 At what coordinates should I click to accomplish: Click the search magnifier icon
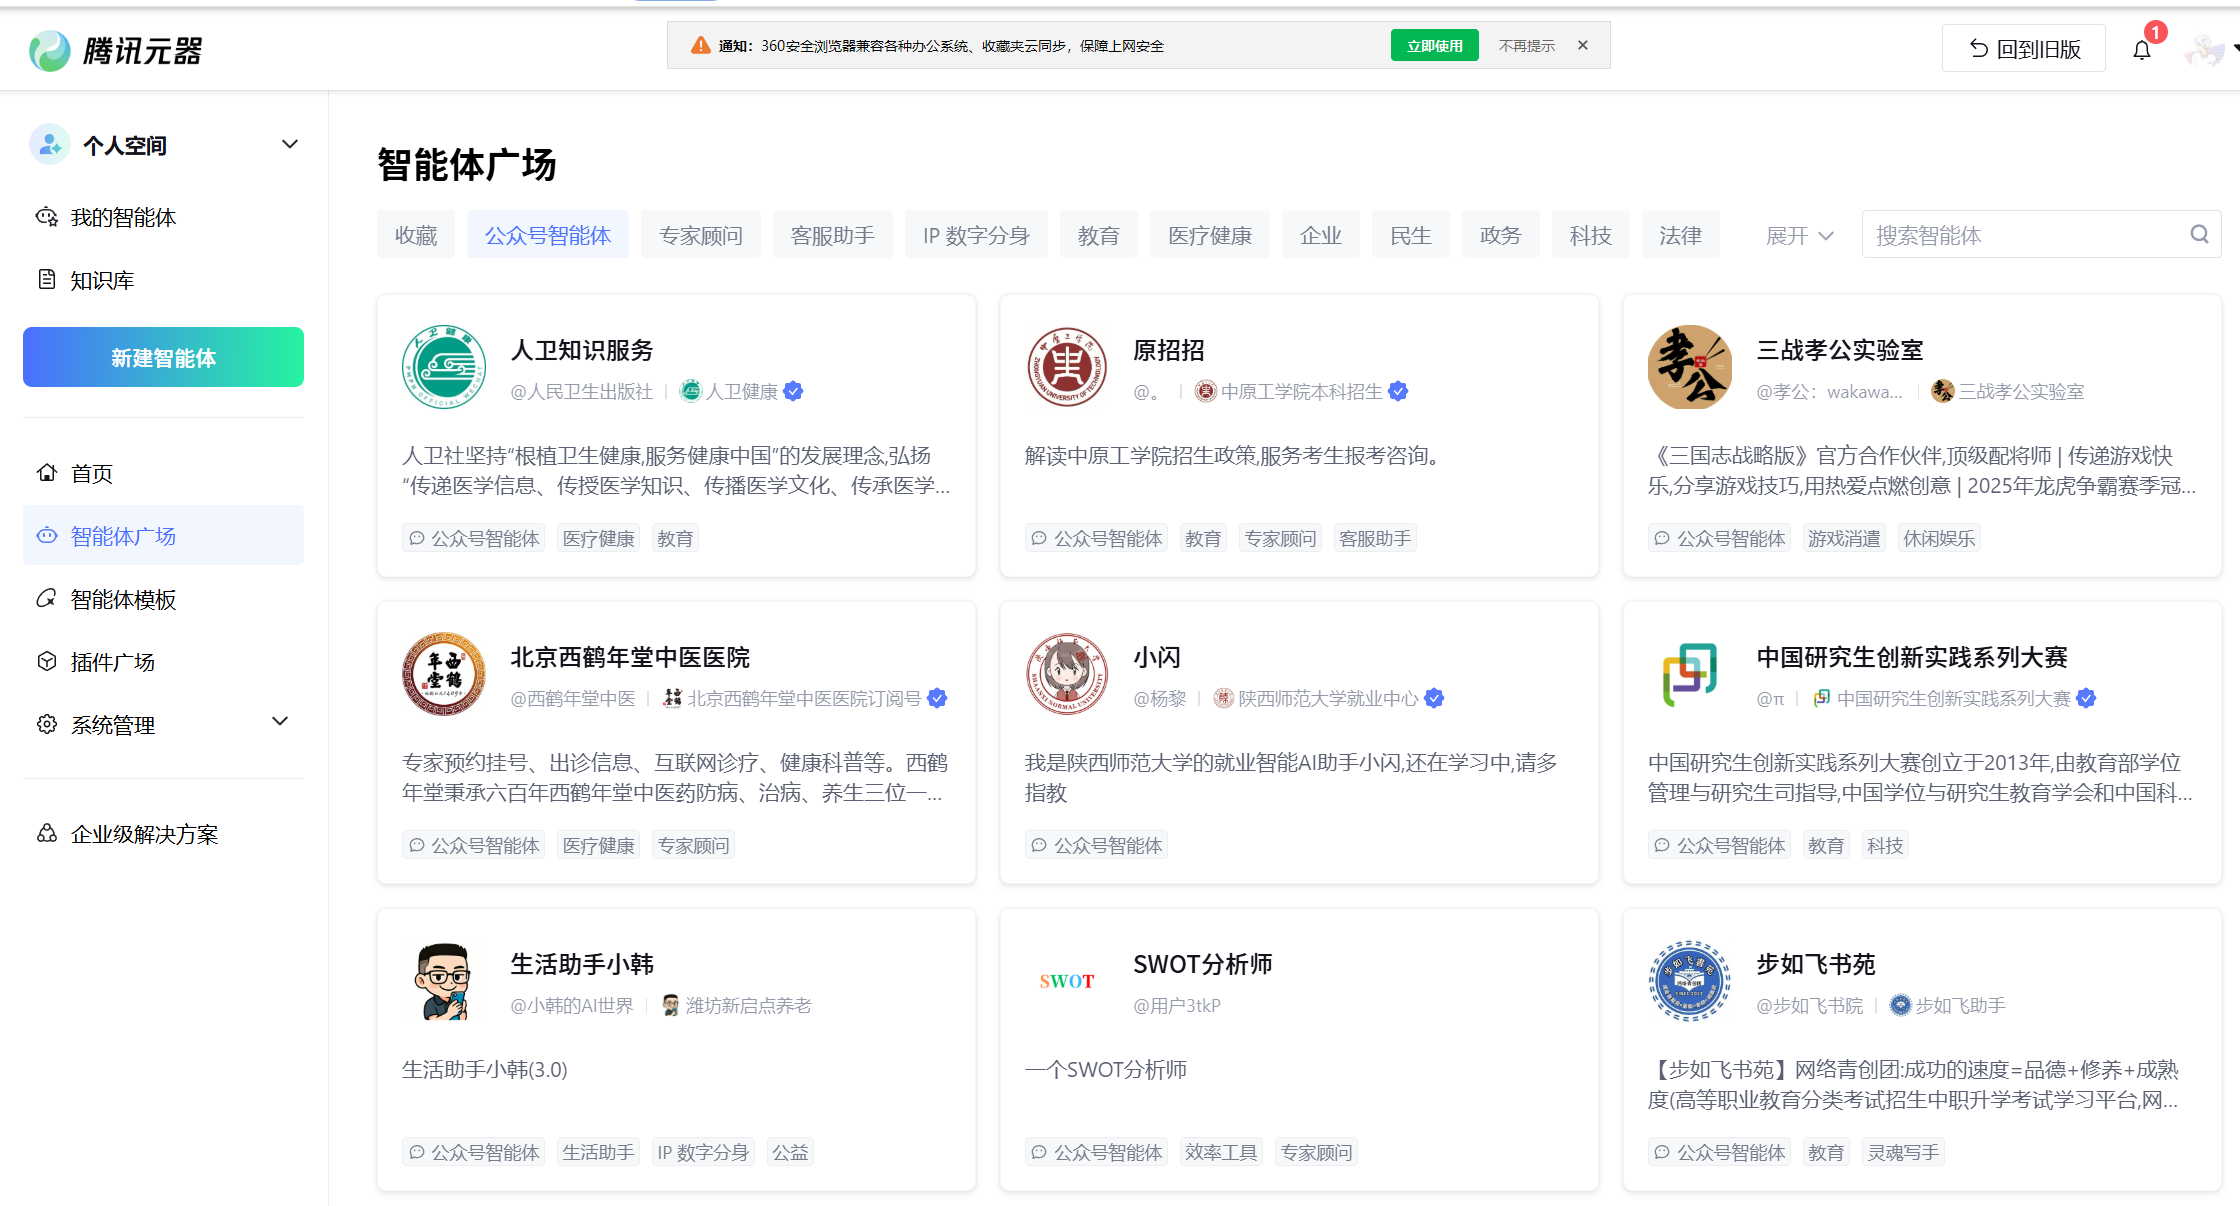[2199, 234]
